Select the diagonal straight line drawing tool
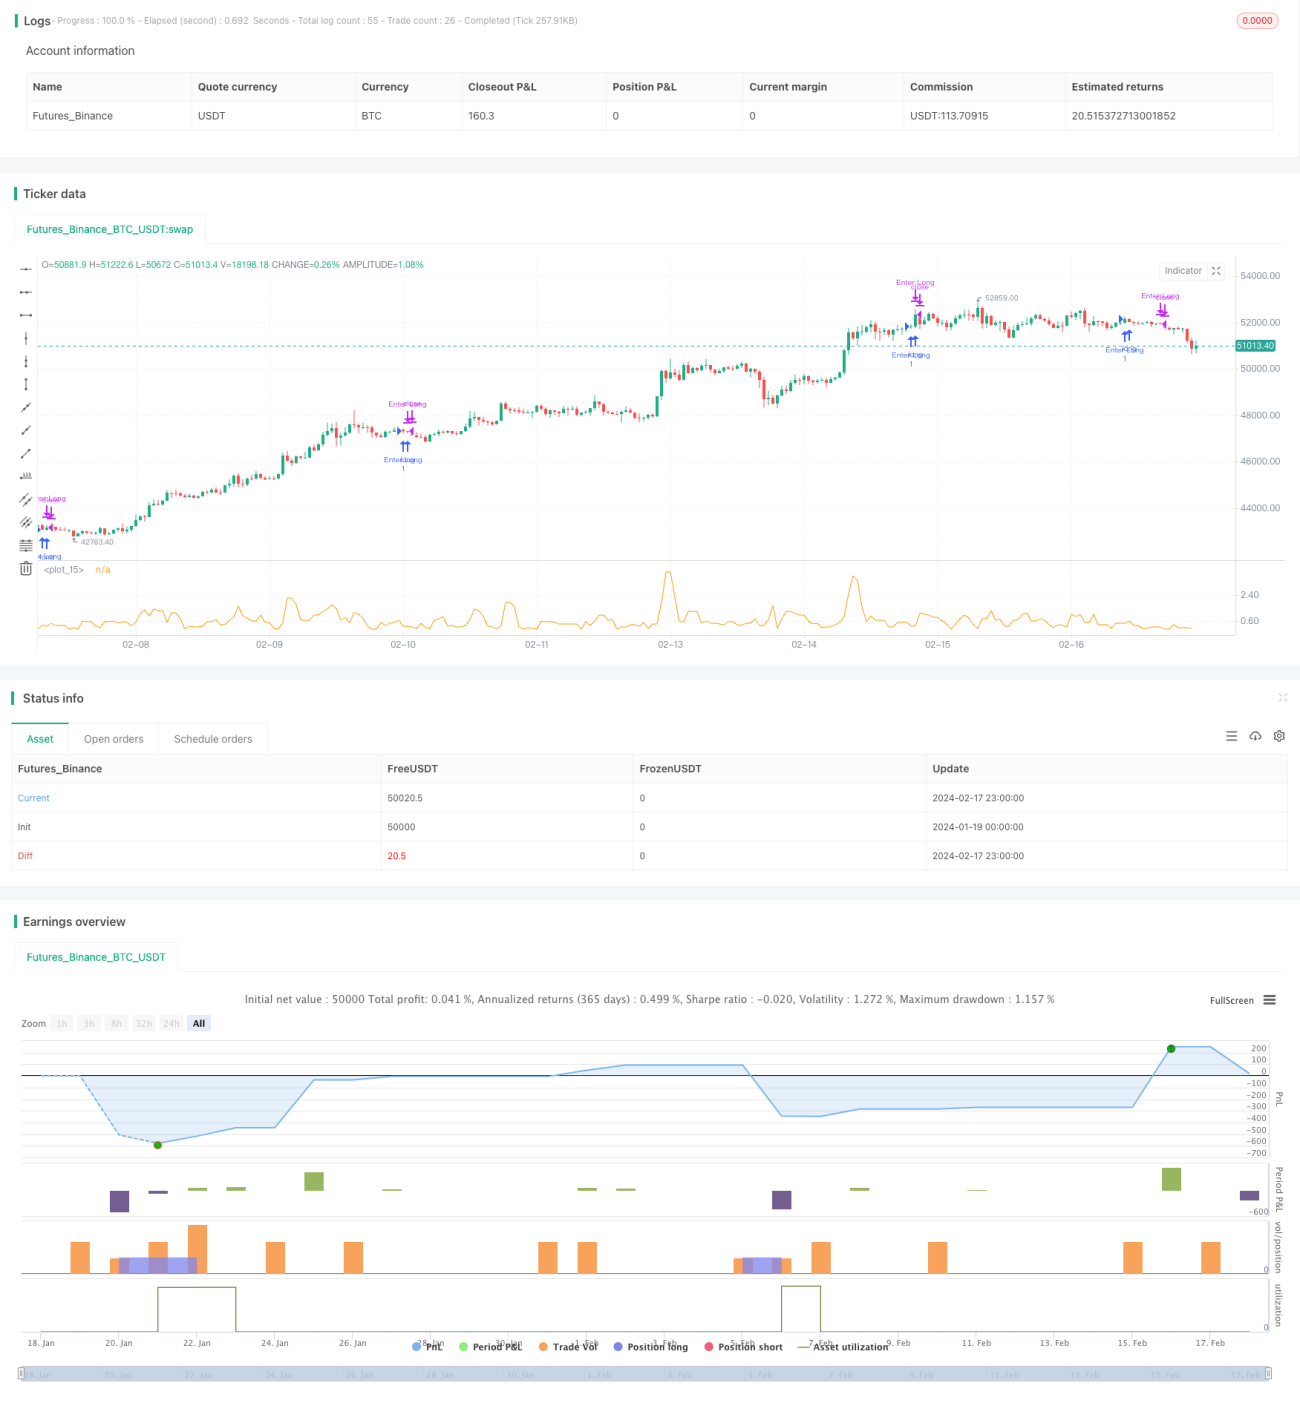This screenshot has height=1403, width=1300. (26, 407)
